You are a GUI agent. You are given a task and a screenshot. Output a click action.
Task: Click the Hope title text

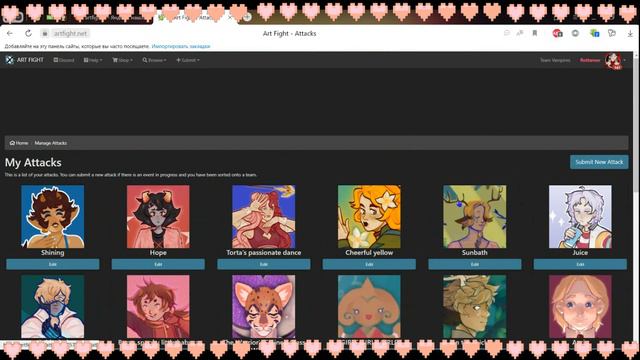158,253
